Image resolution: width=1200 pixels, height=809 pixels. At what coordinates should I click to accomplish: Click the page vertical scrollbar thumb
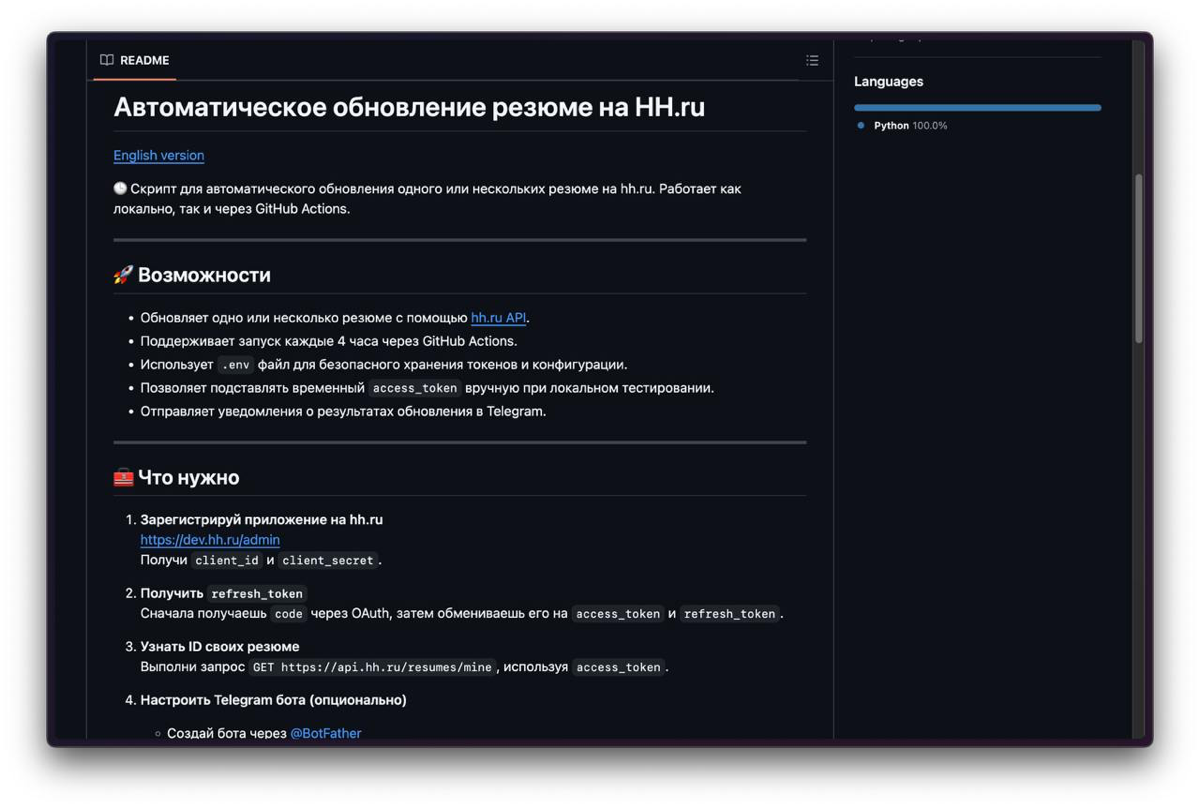1138,259
